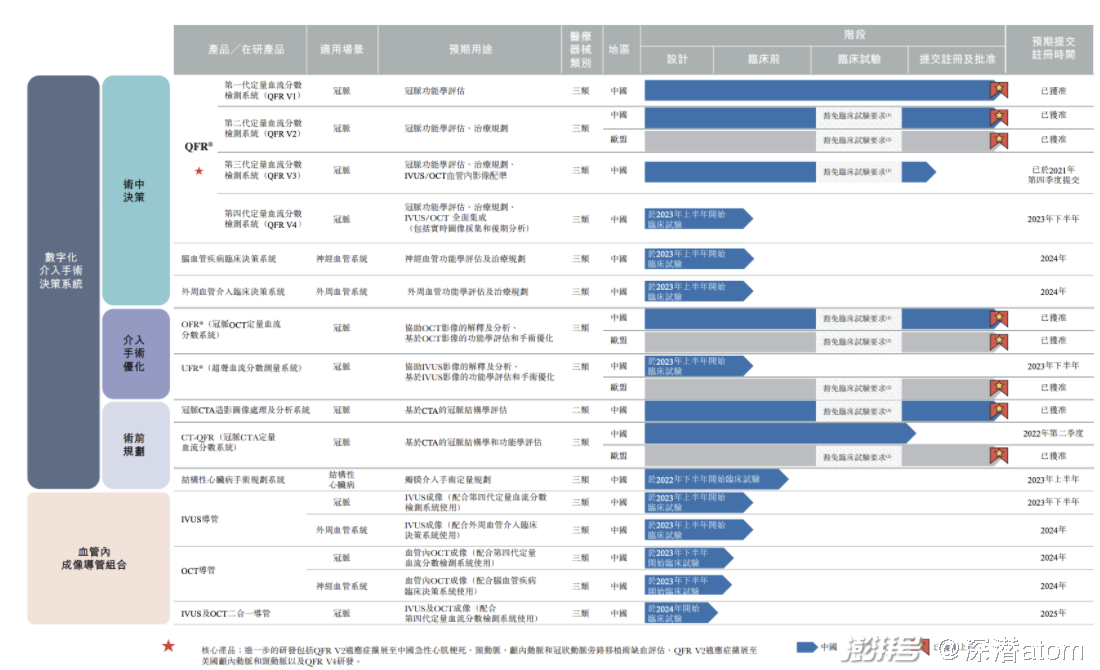Click the flag icon in UFR 歐盟 row

(999, 387)
